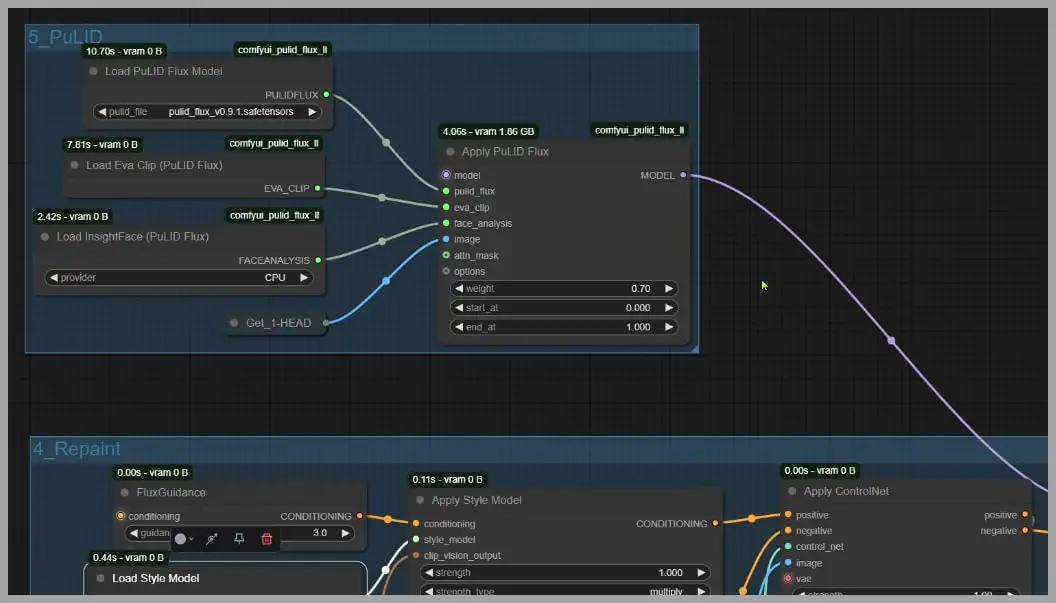This screenshot has height=603, width=1056.
Task: Increase end_at with right arrow
Action: (669, 327)
